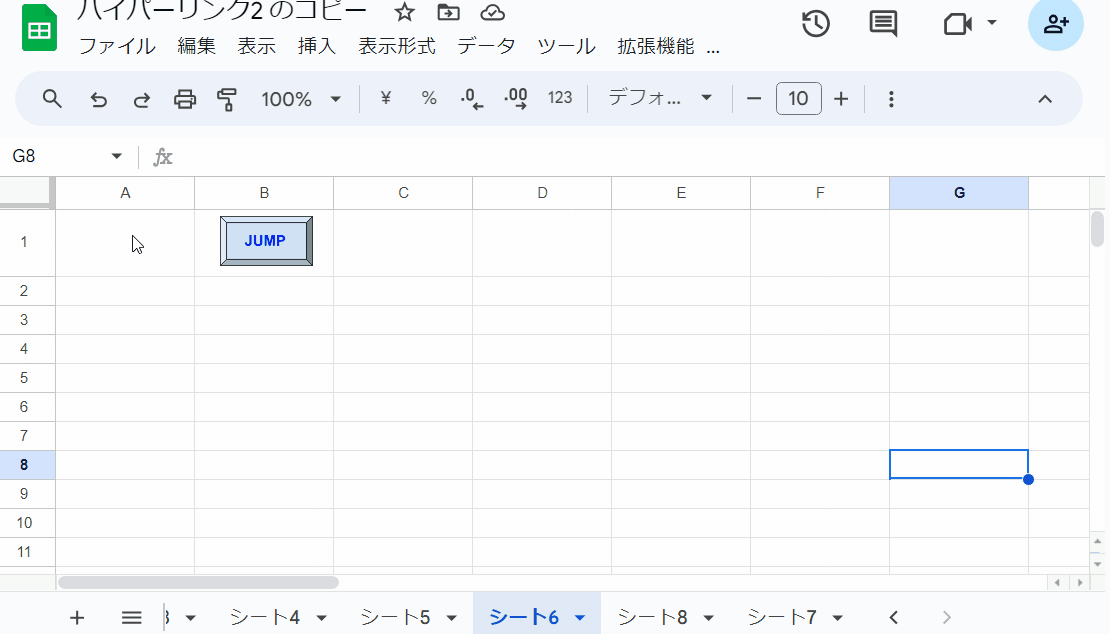
Task: Open the 挿入 menu
Action: pos(316,47)
